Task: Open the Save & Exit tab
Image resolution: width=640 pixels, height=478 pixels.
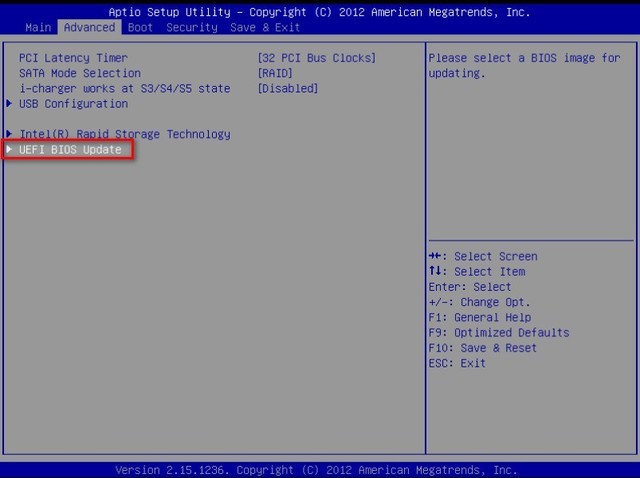Action: (x=265, y=27)
